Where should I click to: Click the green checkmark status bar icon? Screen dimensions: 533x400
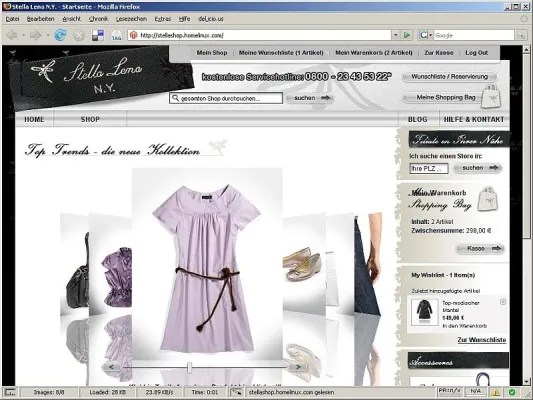[x=512, y=393]
